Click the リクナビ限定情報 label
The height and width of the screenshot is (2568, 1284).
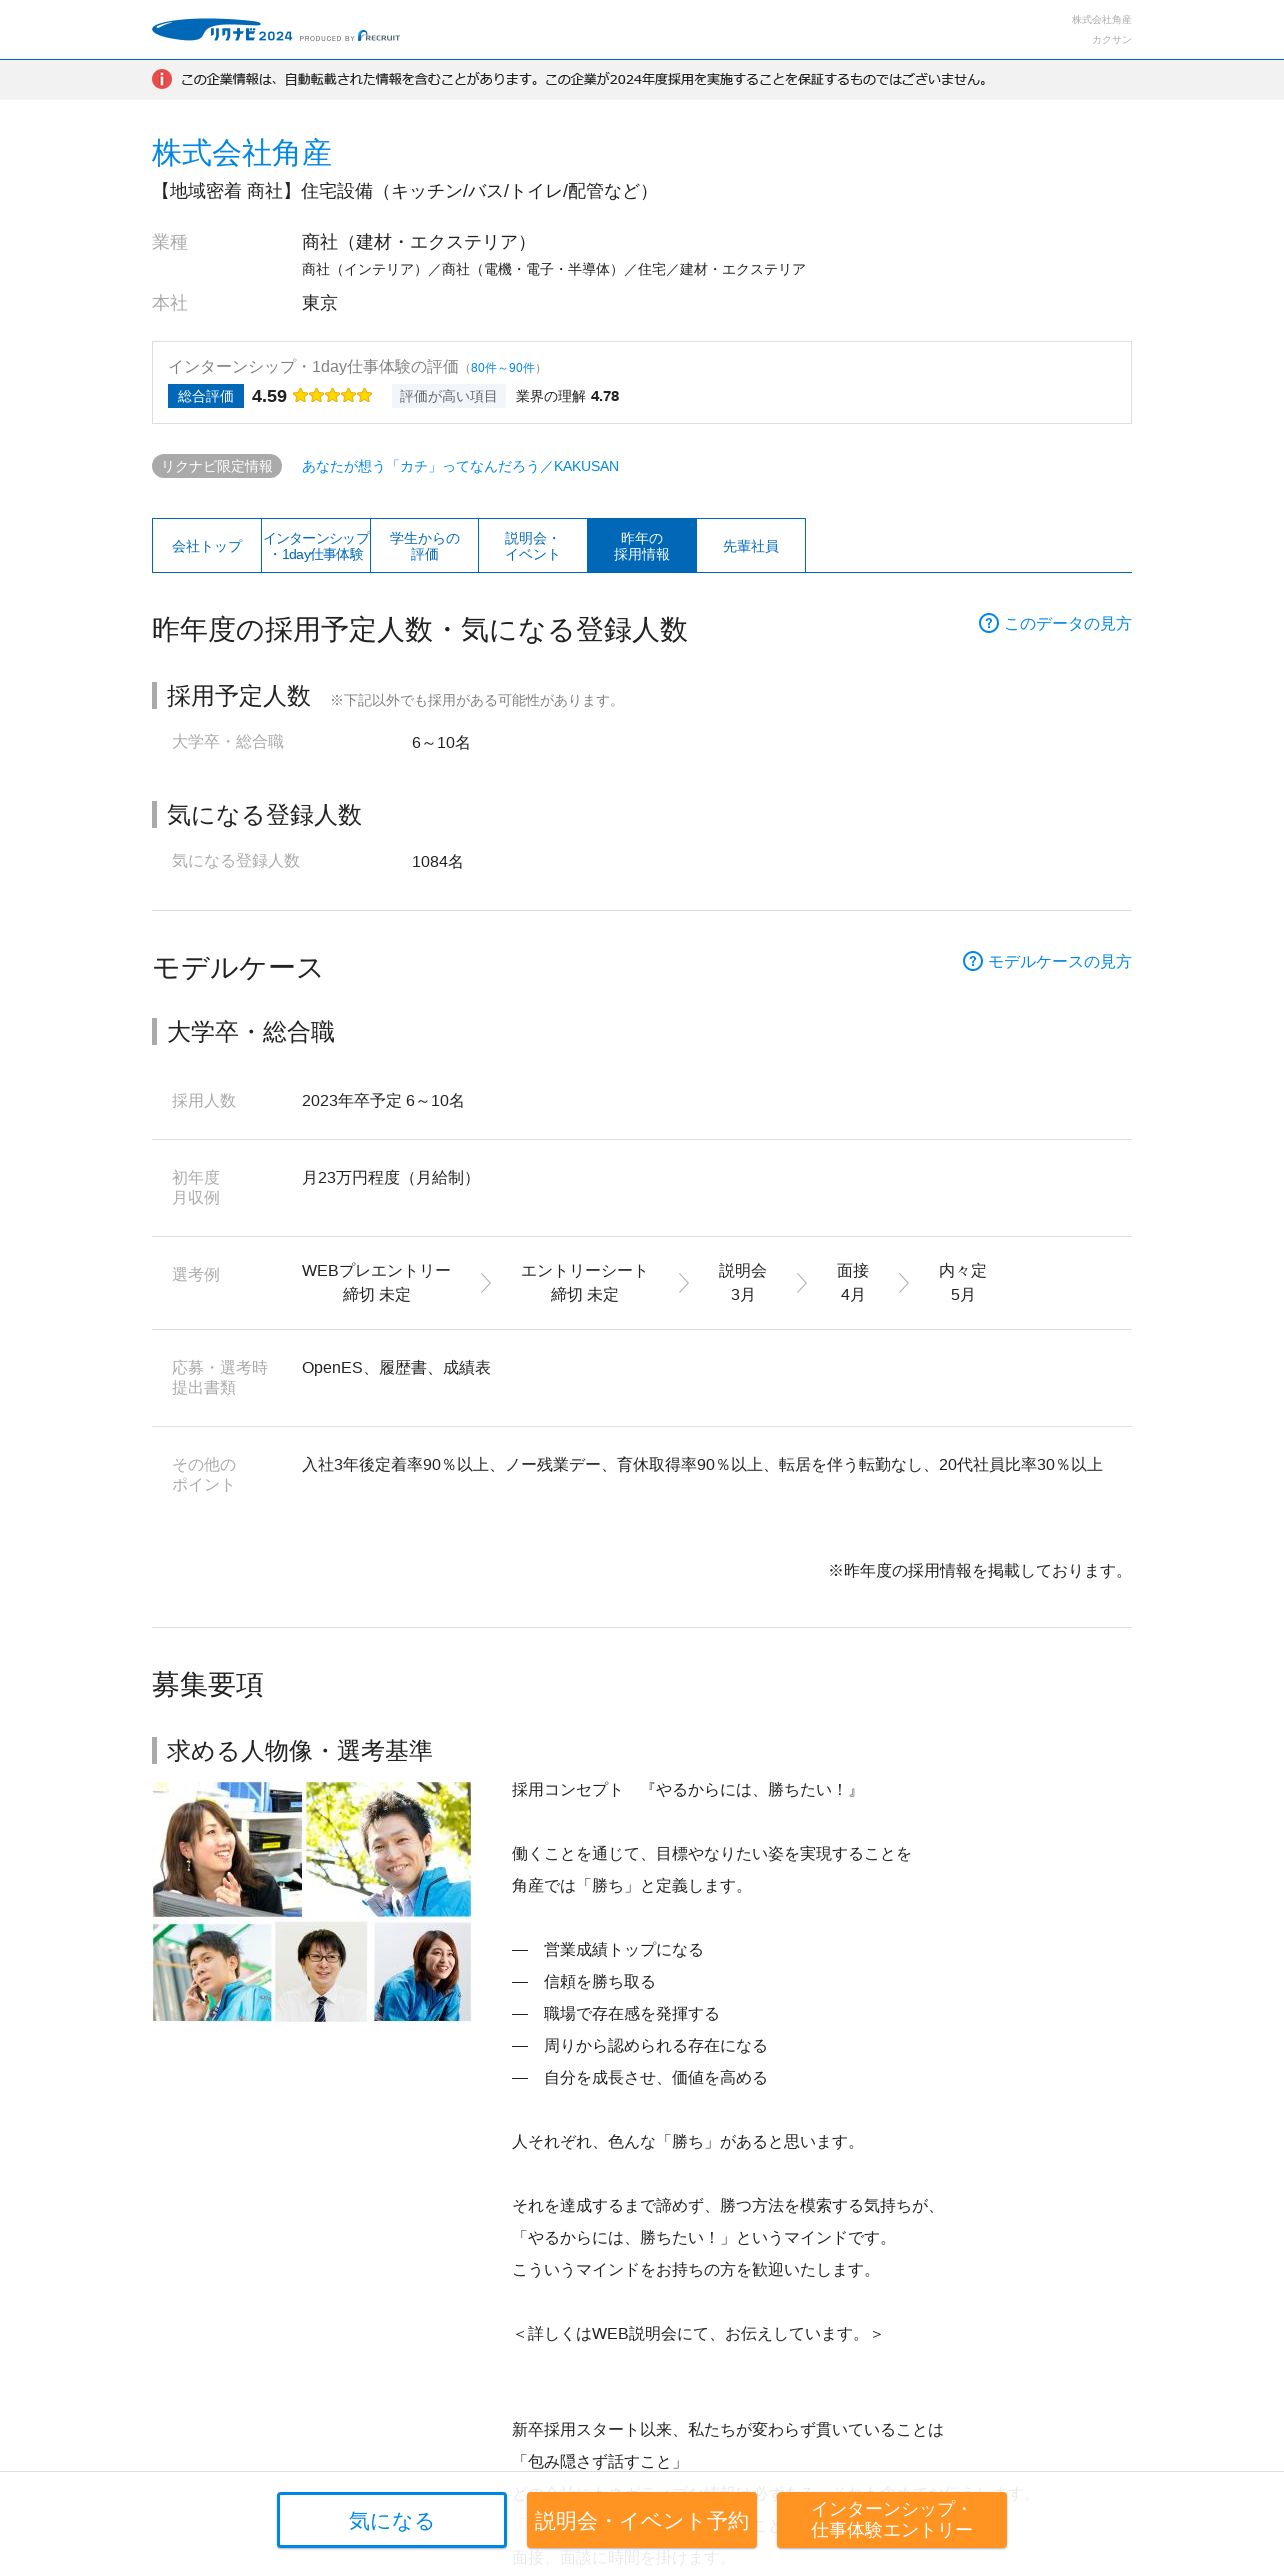(x=217, y=466)
